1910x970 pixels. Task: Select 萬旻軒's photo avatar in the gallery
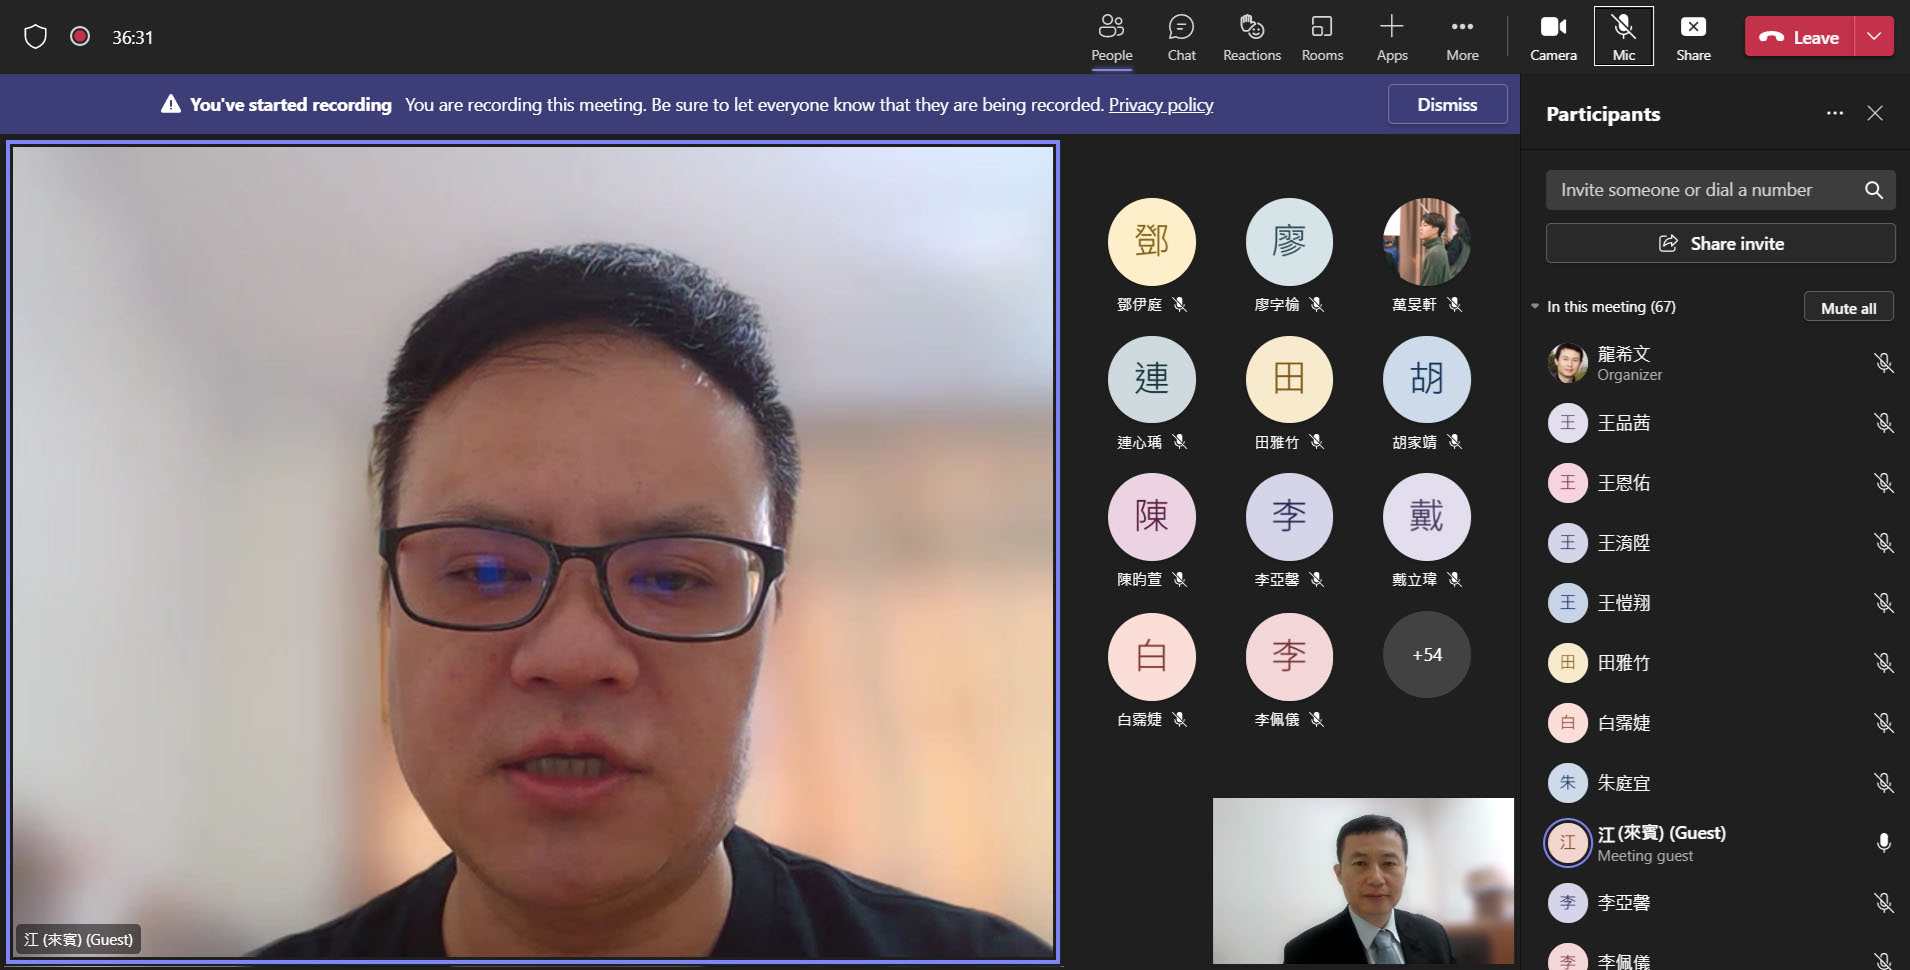click(x=1427, y=242)
